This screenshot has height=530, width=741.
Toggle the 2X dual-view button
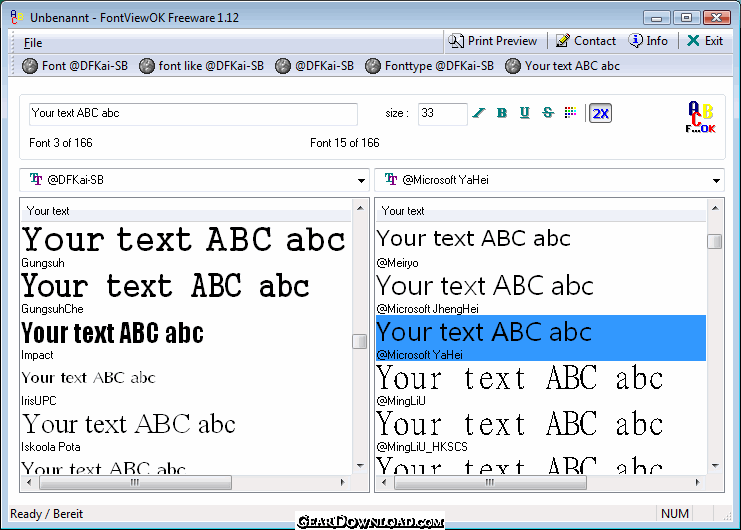pyautogui.click(x=600, y=113)
